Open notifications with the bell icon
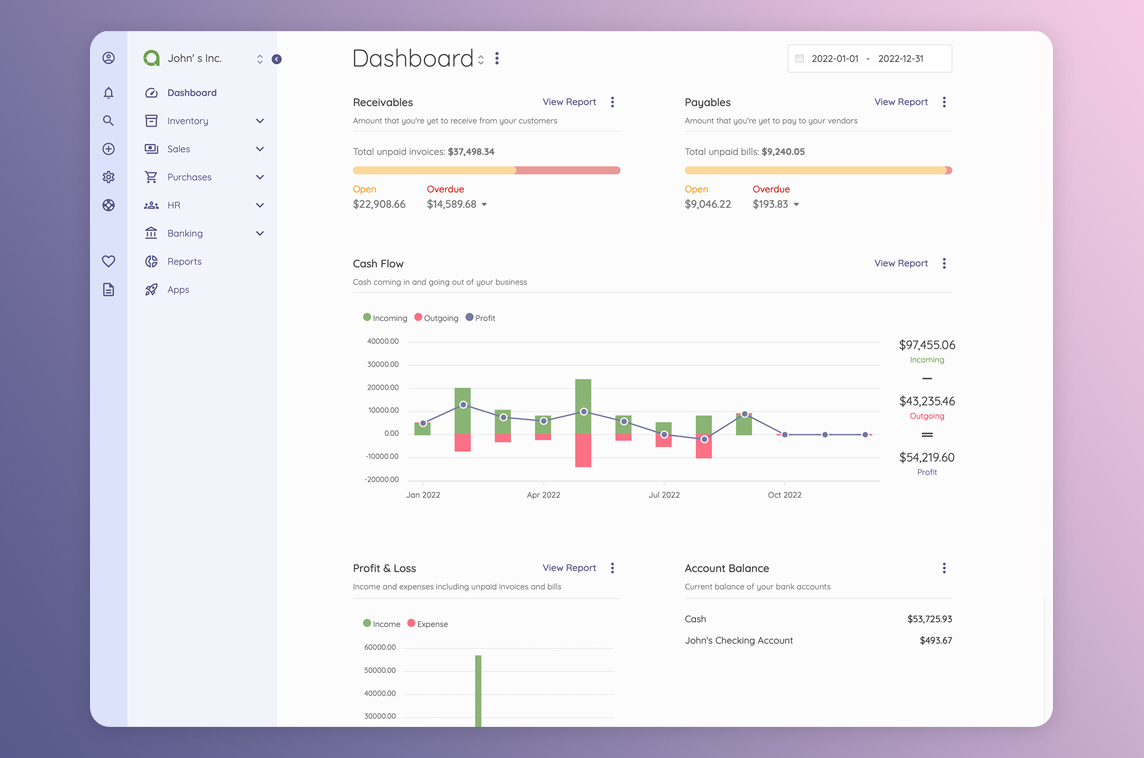This screenshot has width=1144, height=758. (108, 92)
